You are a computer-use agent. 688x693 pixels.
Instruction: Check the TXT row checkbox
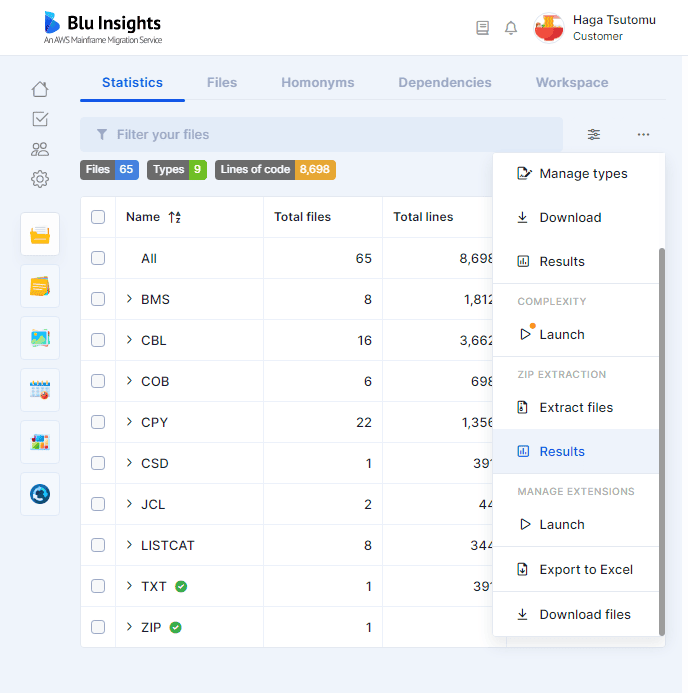click(x=98, y=586)
